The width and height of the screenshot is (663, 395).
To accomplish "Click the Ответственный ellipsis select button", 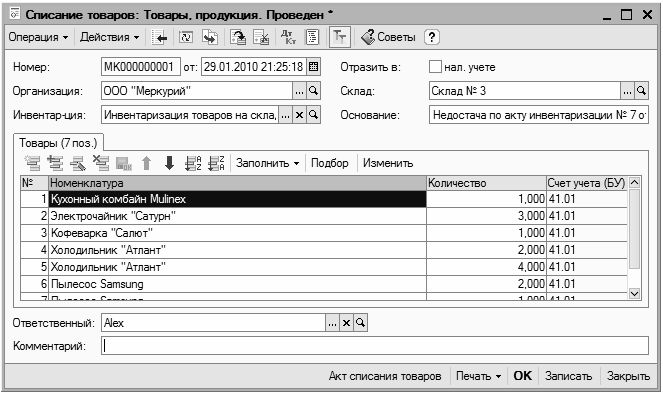I will 332,323.
